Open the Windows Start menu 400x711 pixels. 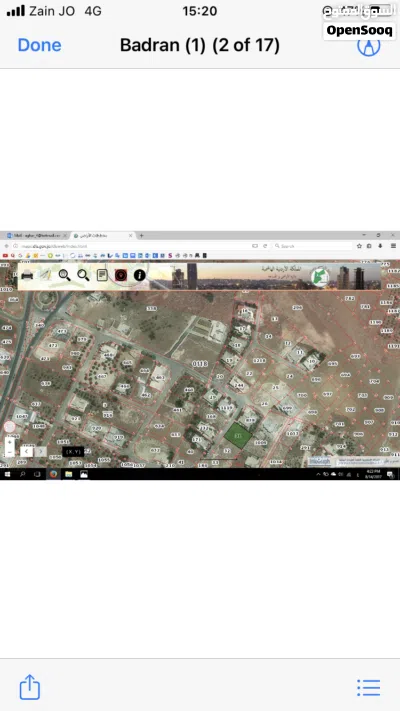7,474
